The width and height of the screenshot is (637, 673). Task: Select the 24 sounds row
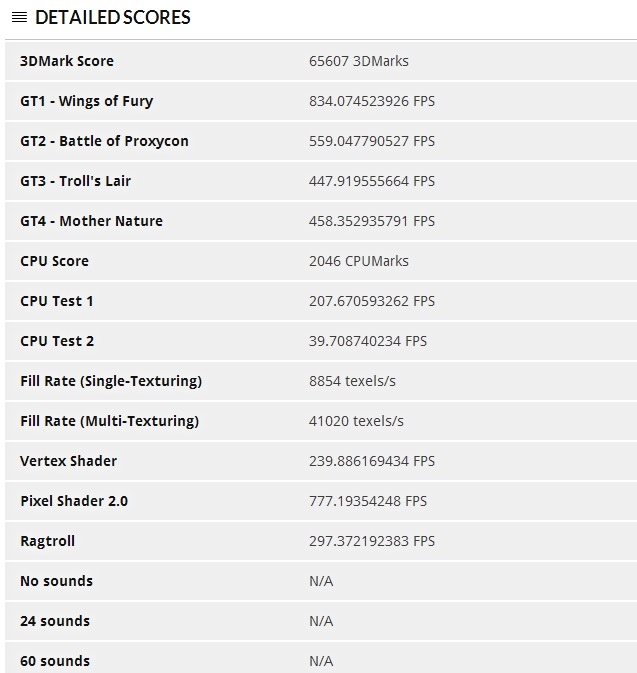click(x=321, y=621)
